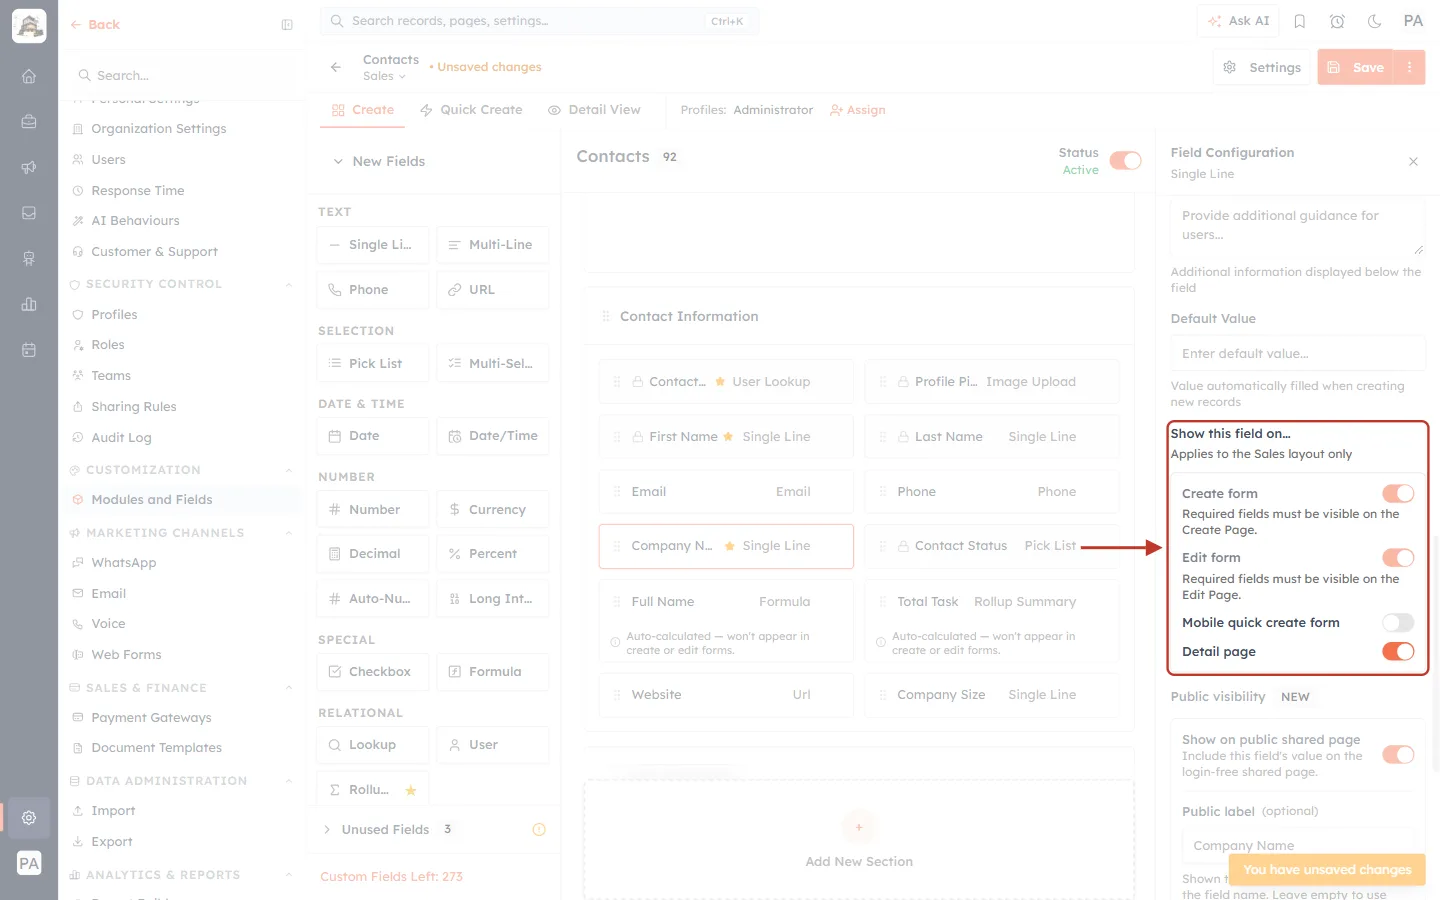
Task: Open the Sales layout dropdown under Contacts
Action: point(385,76)
